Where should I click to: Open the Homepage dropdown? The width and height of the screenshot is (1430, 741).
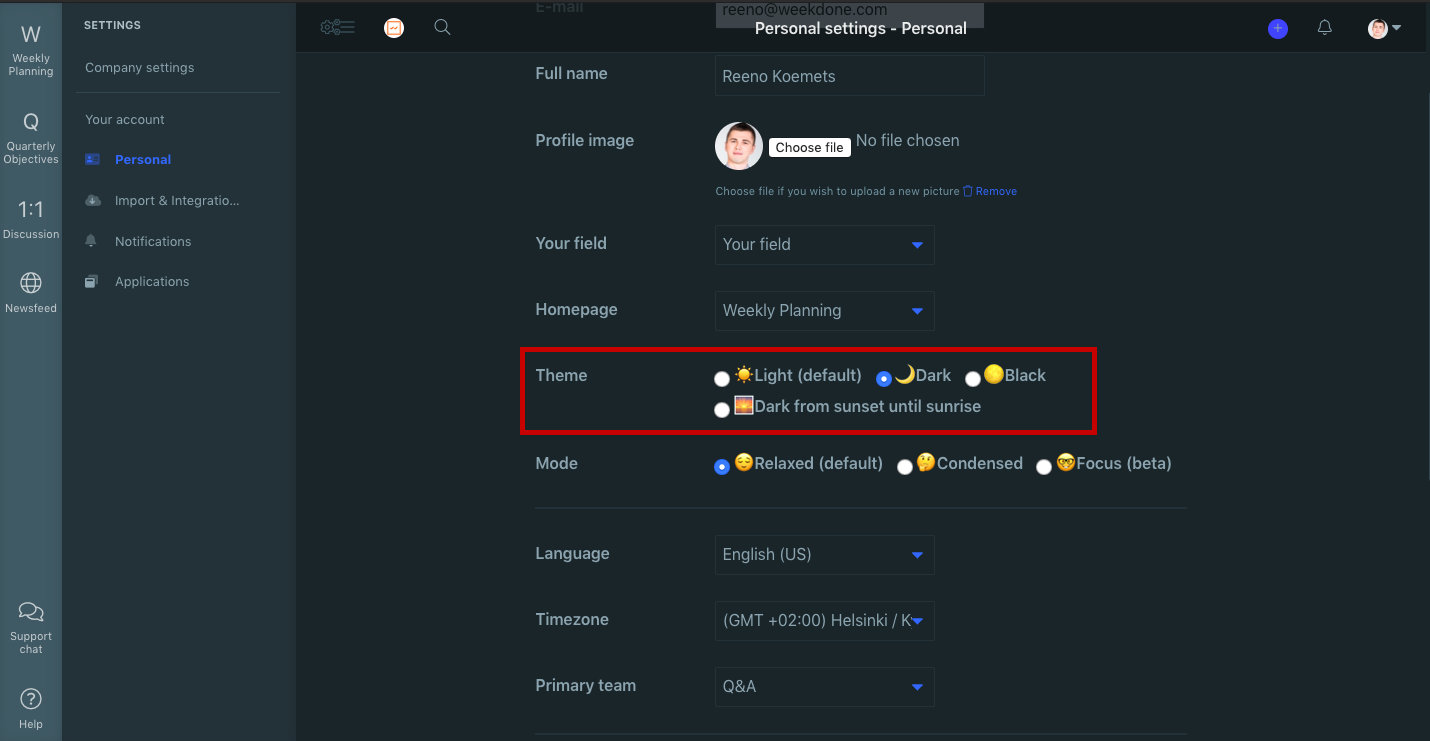824,311
